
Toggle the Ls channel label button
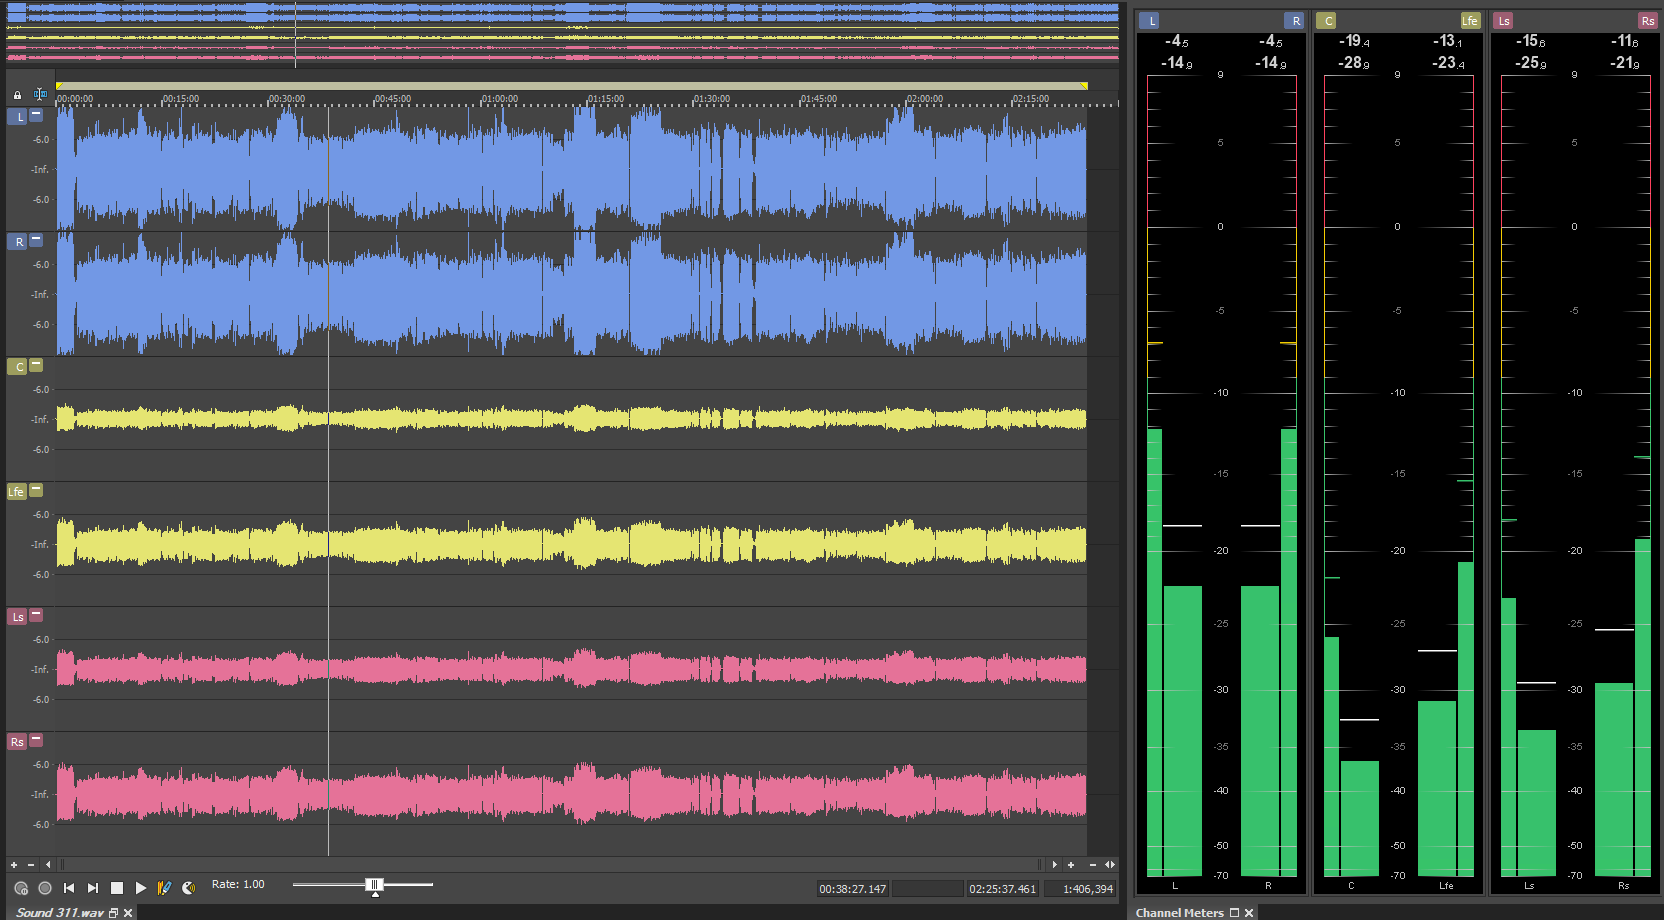17,617
